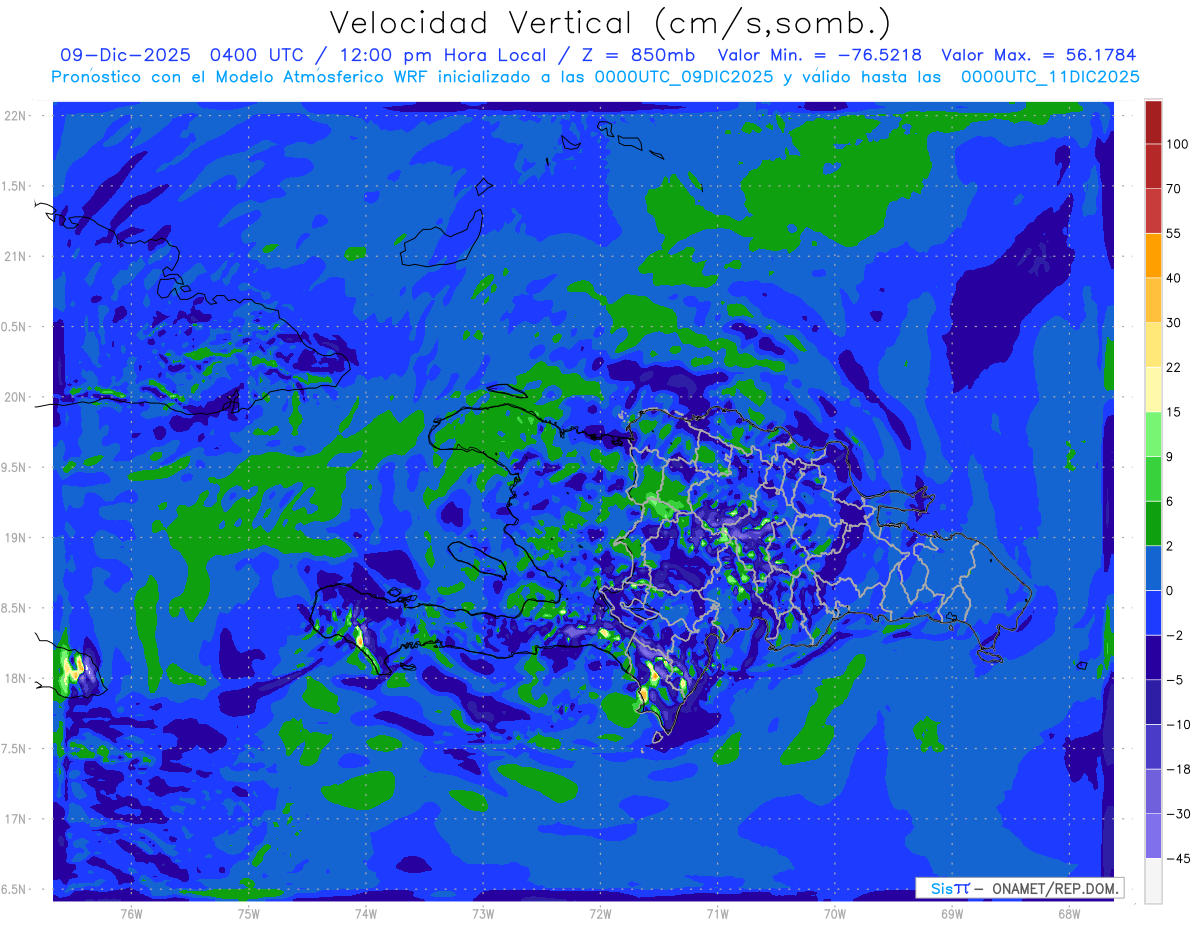Pick the dark red swatch above 100

pos(1153,122)
